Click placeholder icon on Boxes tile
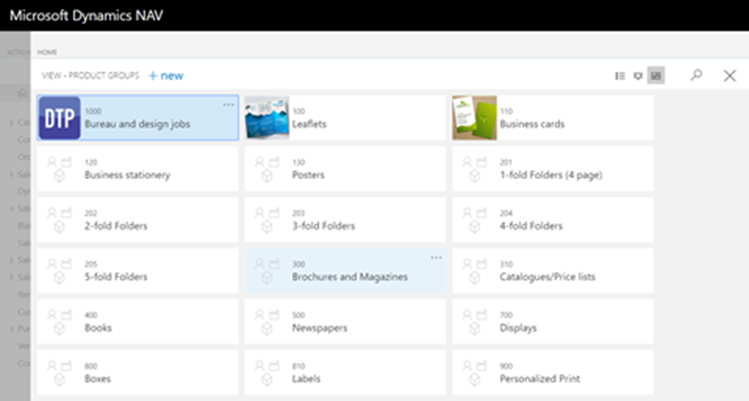The height and width of the screenshot is (401, 749). click(x=59, y=373)
